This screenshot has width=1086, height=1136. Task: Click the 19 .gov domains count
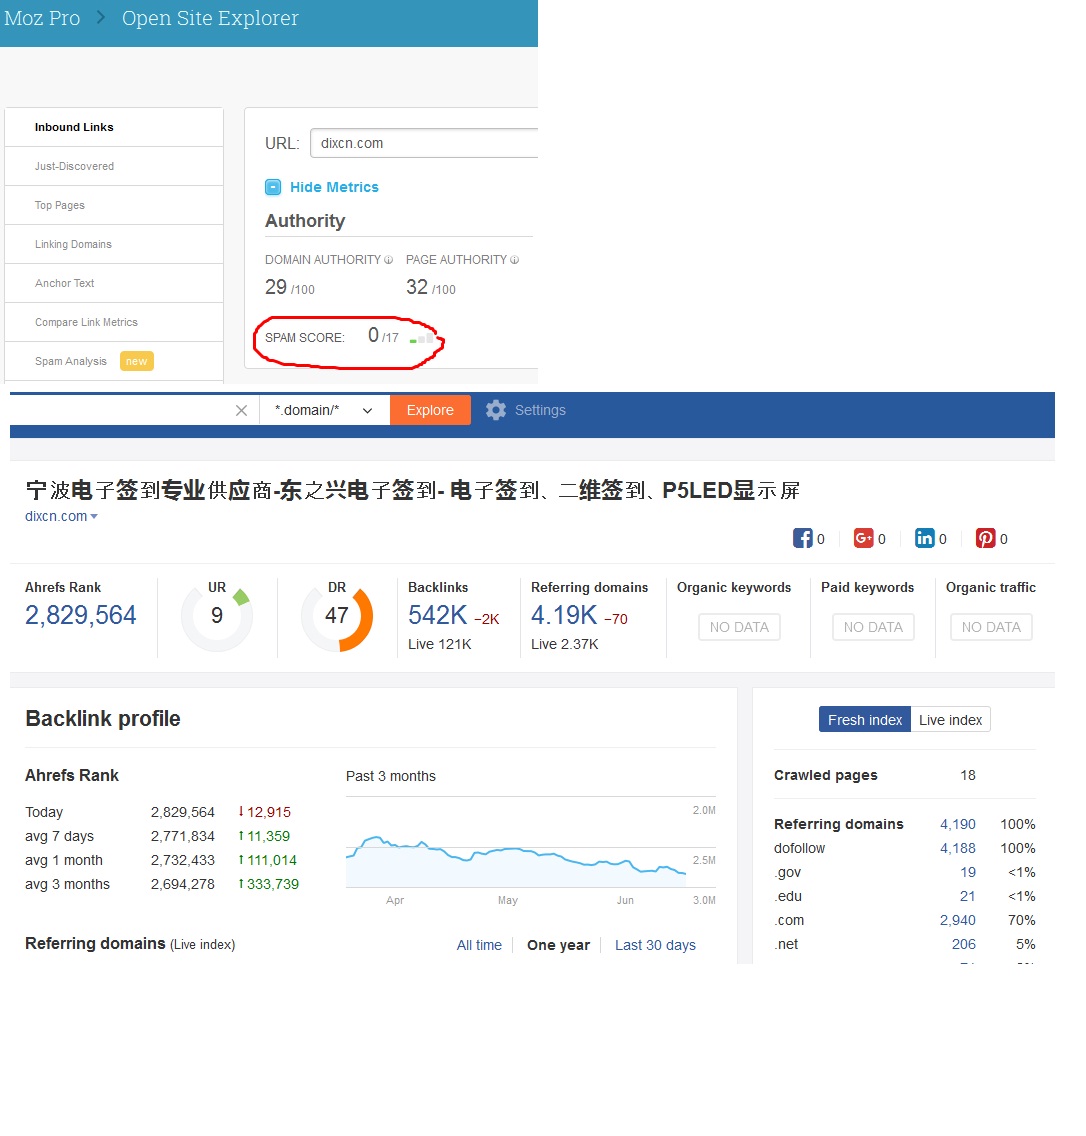point(968,872)
